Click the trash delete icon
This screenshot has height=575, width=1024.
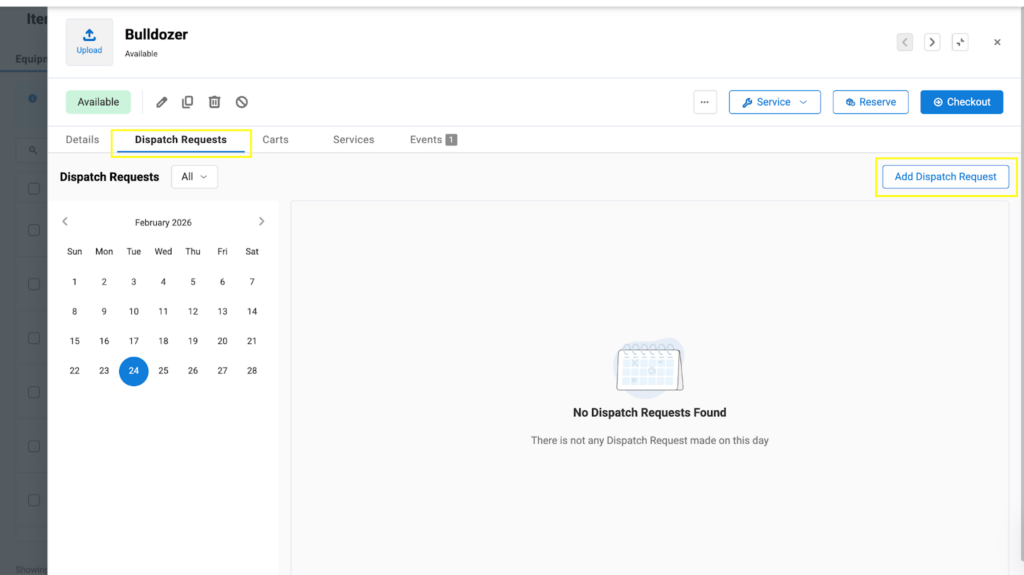214,102
